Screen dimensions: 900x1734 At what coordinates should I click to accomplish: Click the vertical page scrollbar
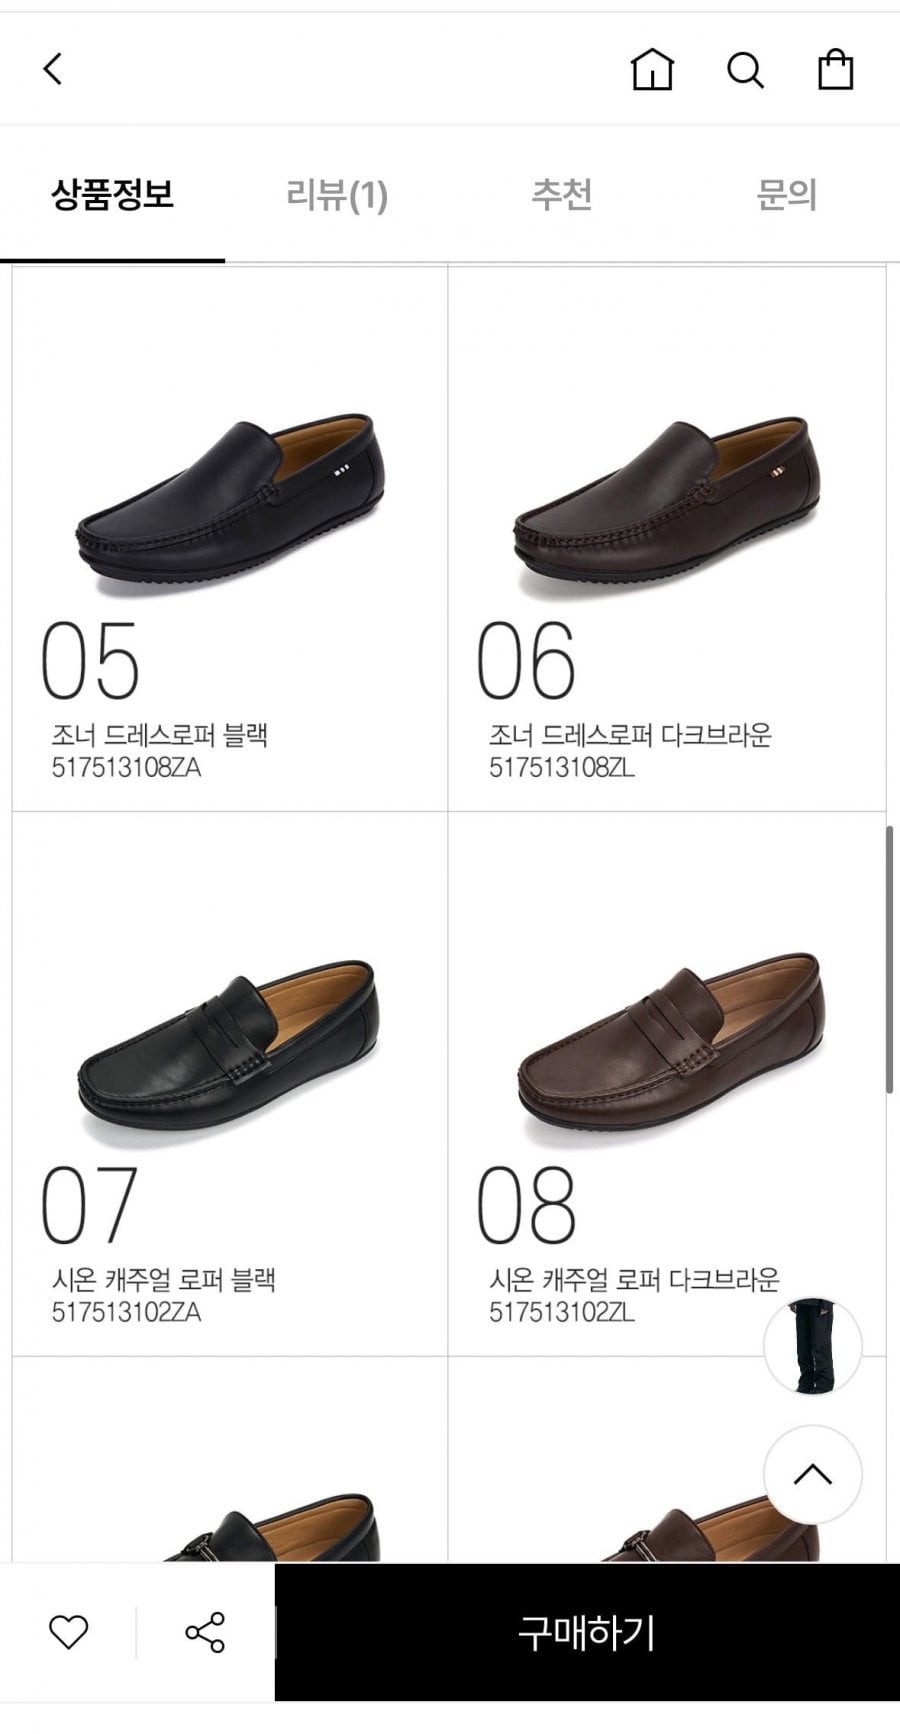tap(889, 960)
